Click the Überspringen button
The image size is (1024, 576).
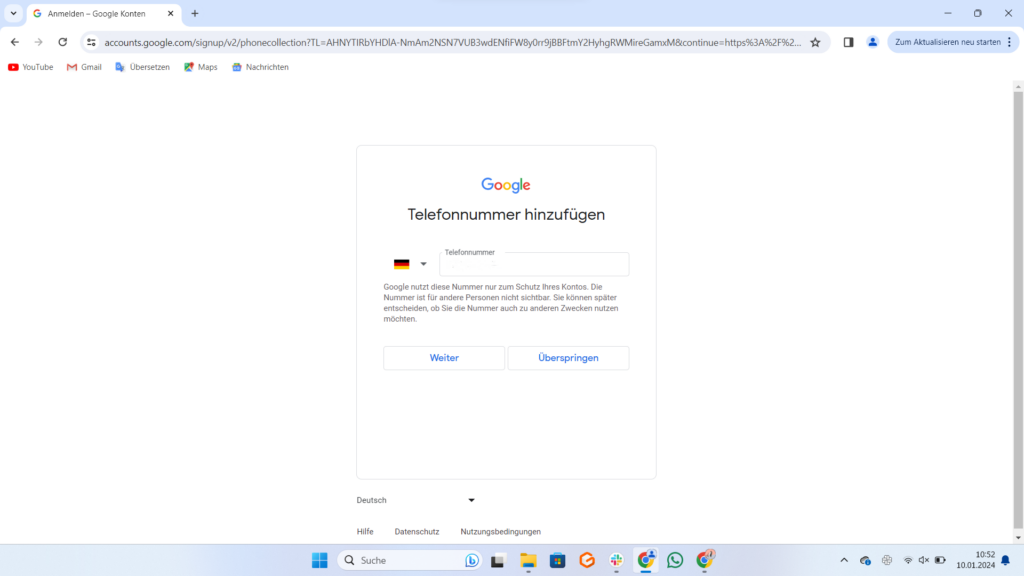[568, 358]
